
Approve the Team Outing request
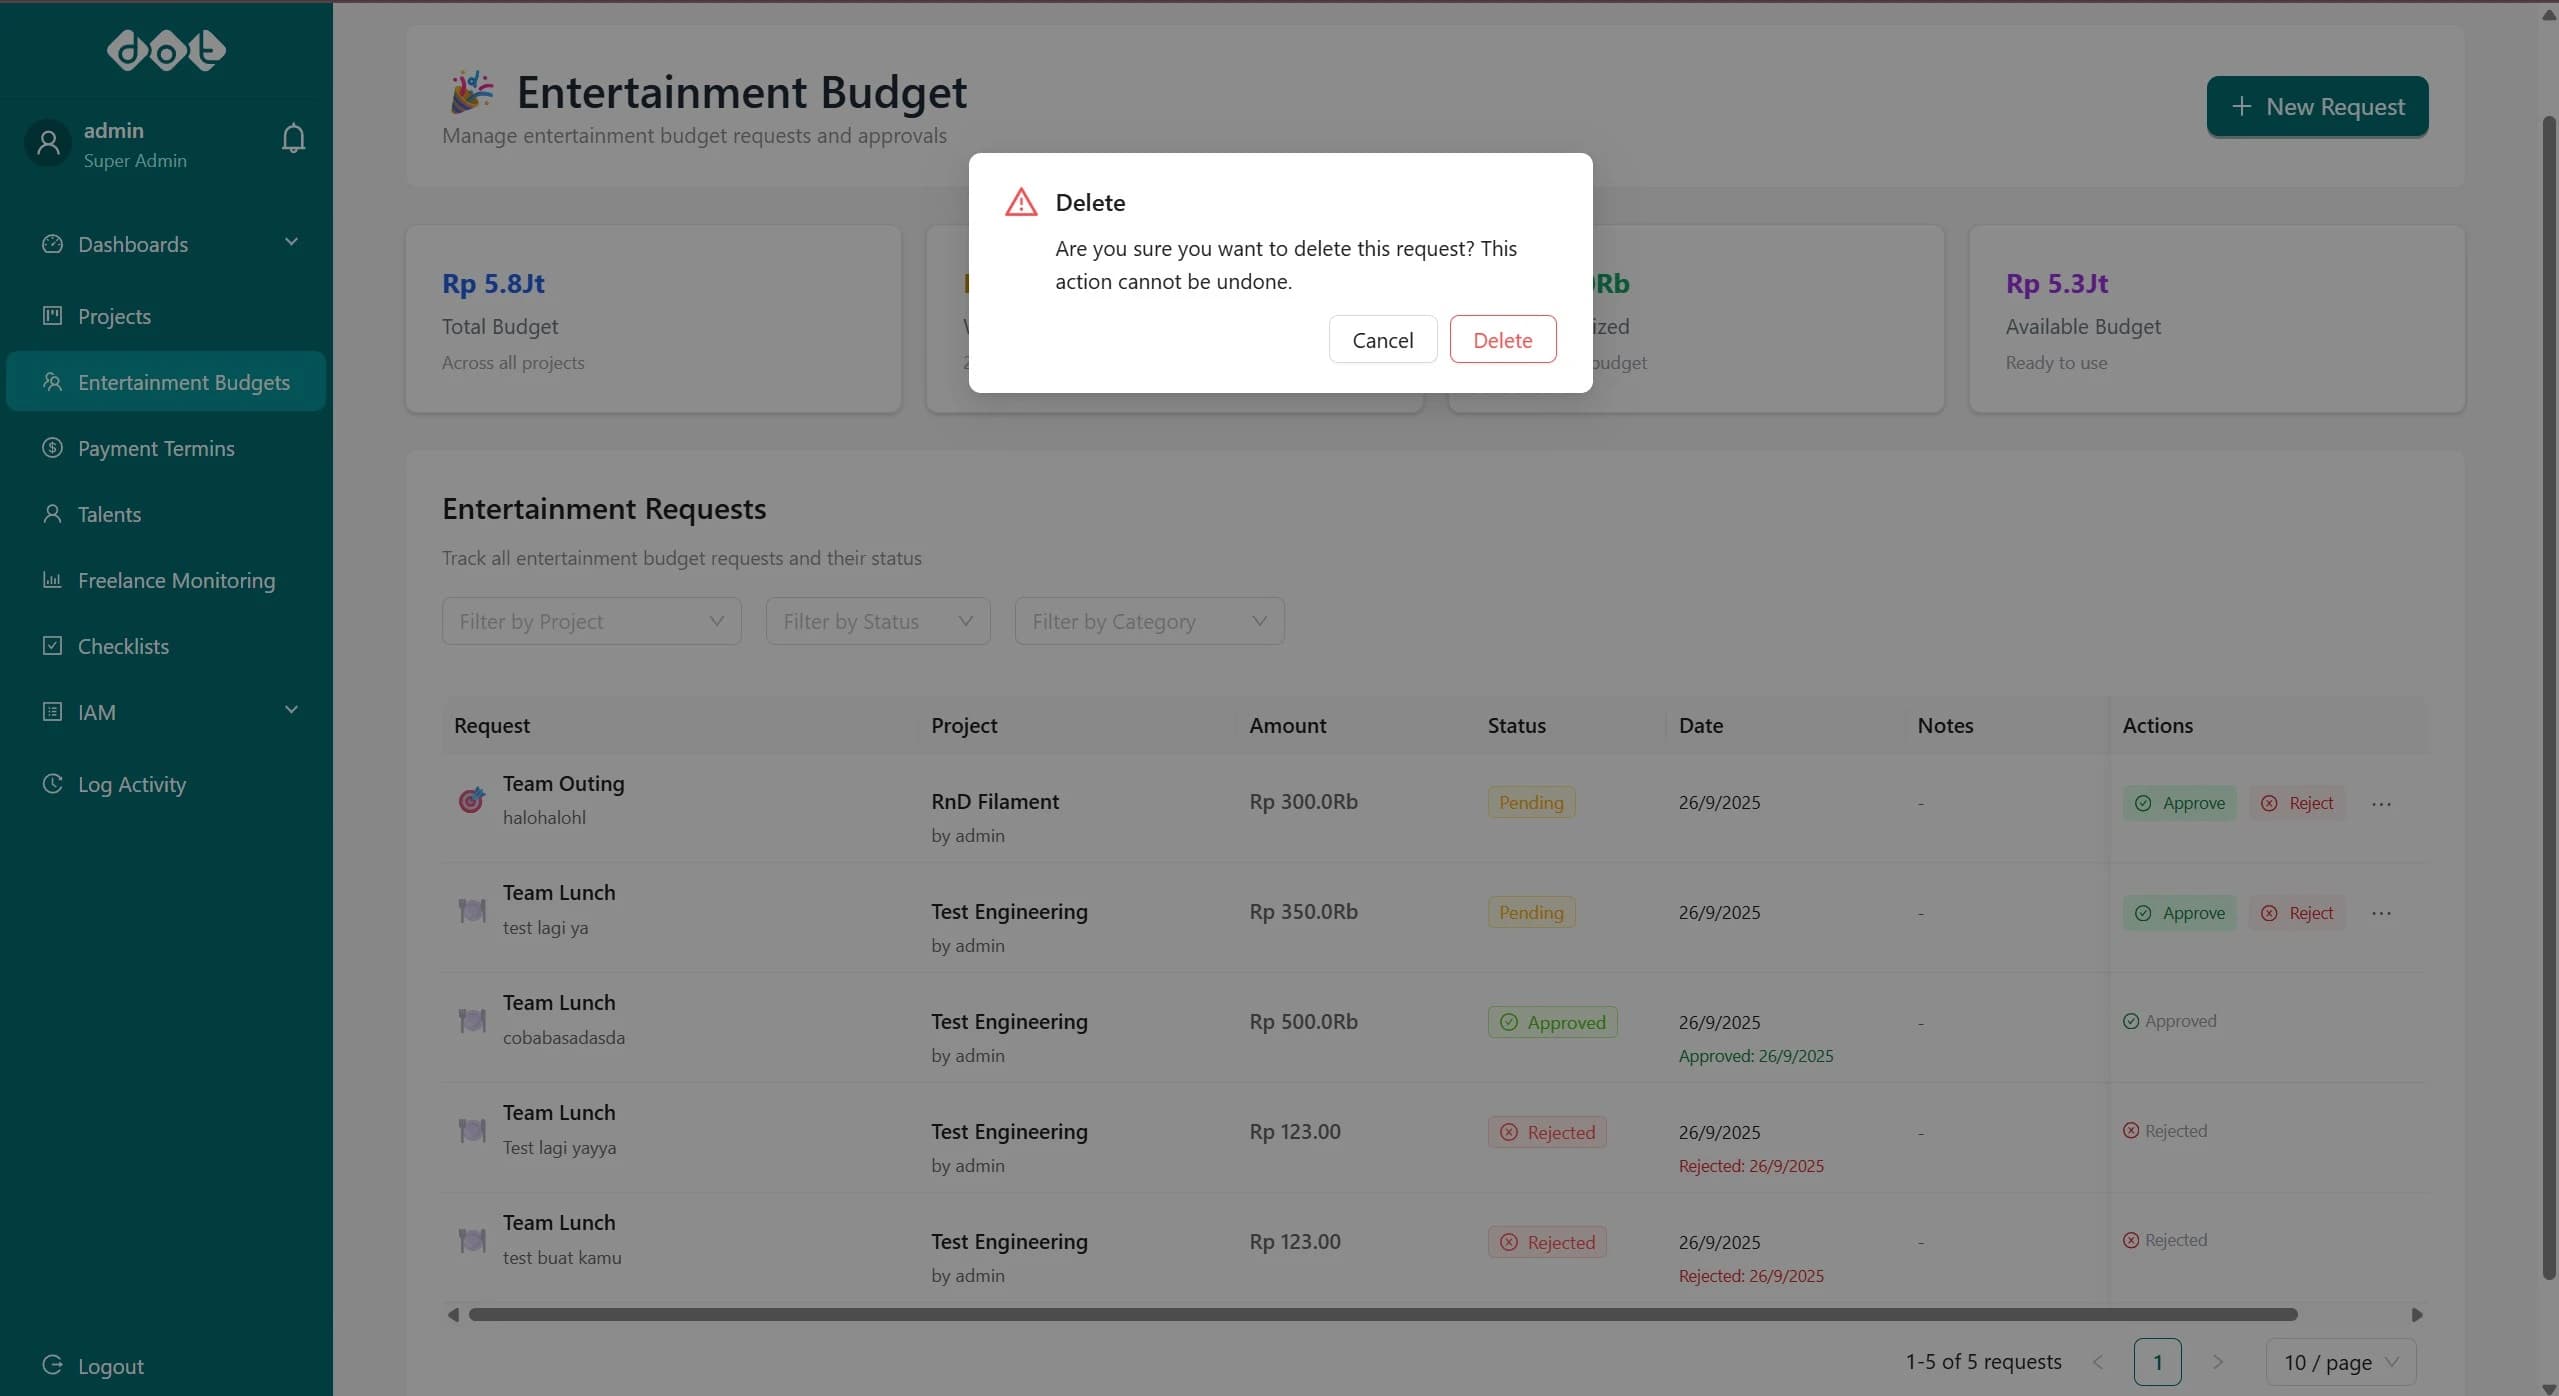click(2179, 802)
